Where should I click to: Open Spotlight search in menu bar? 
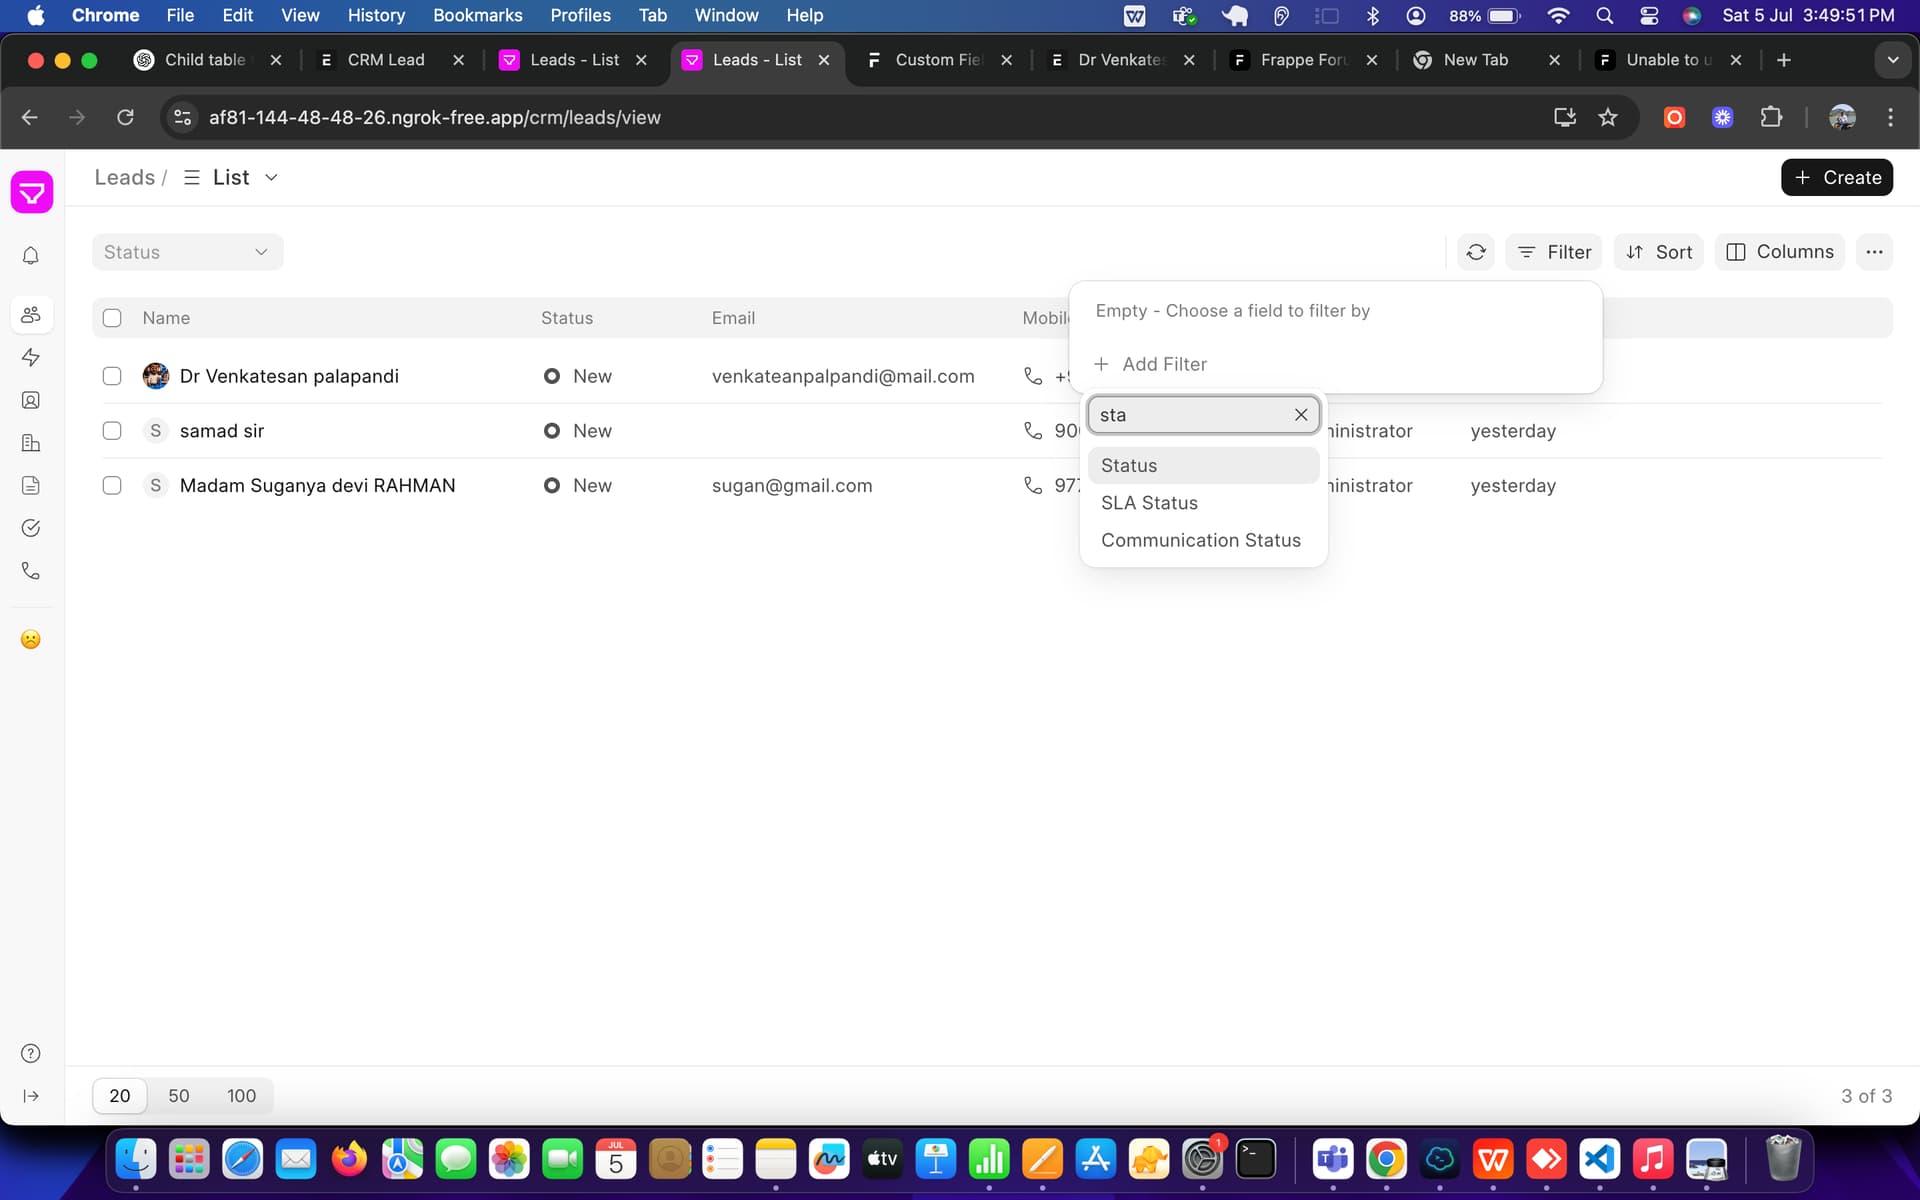1604,15
